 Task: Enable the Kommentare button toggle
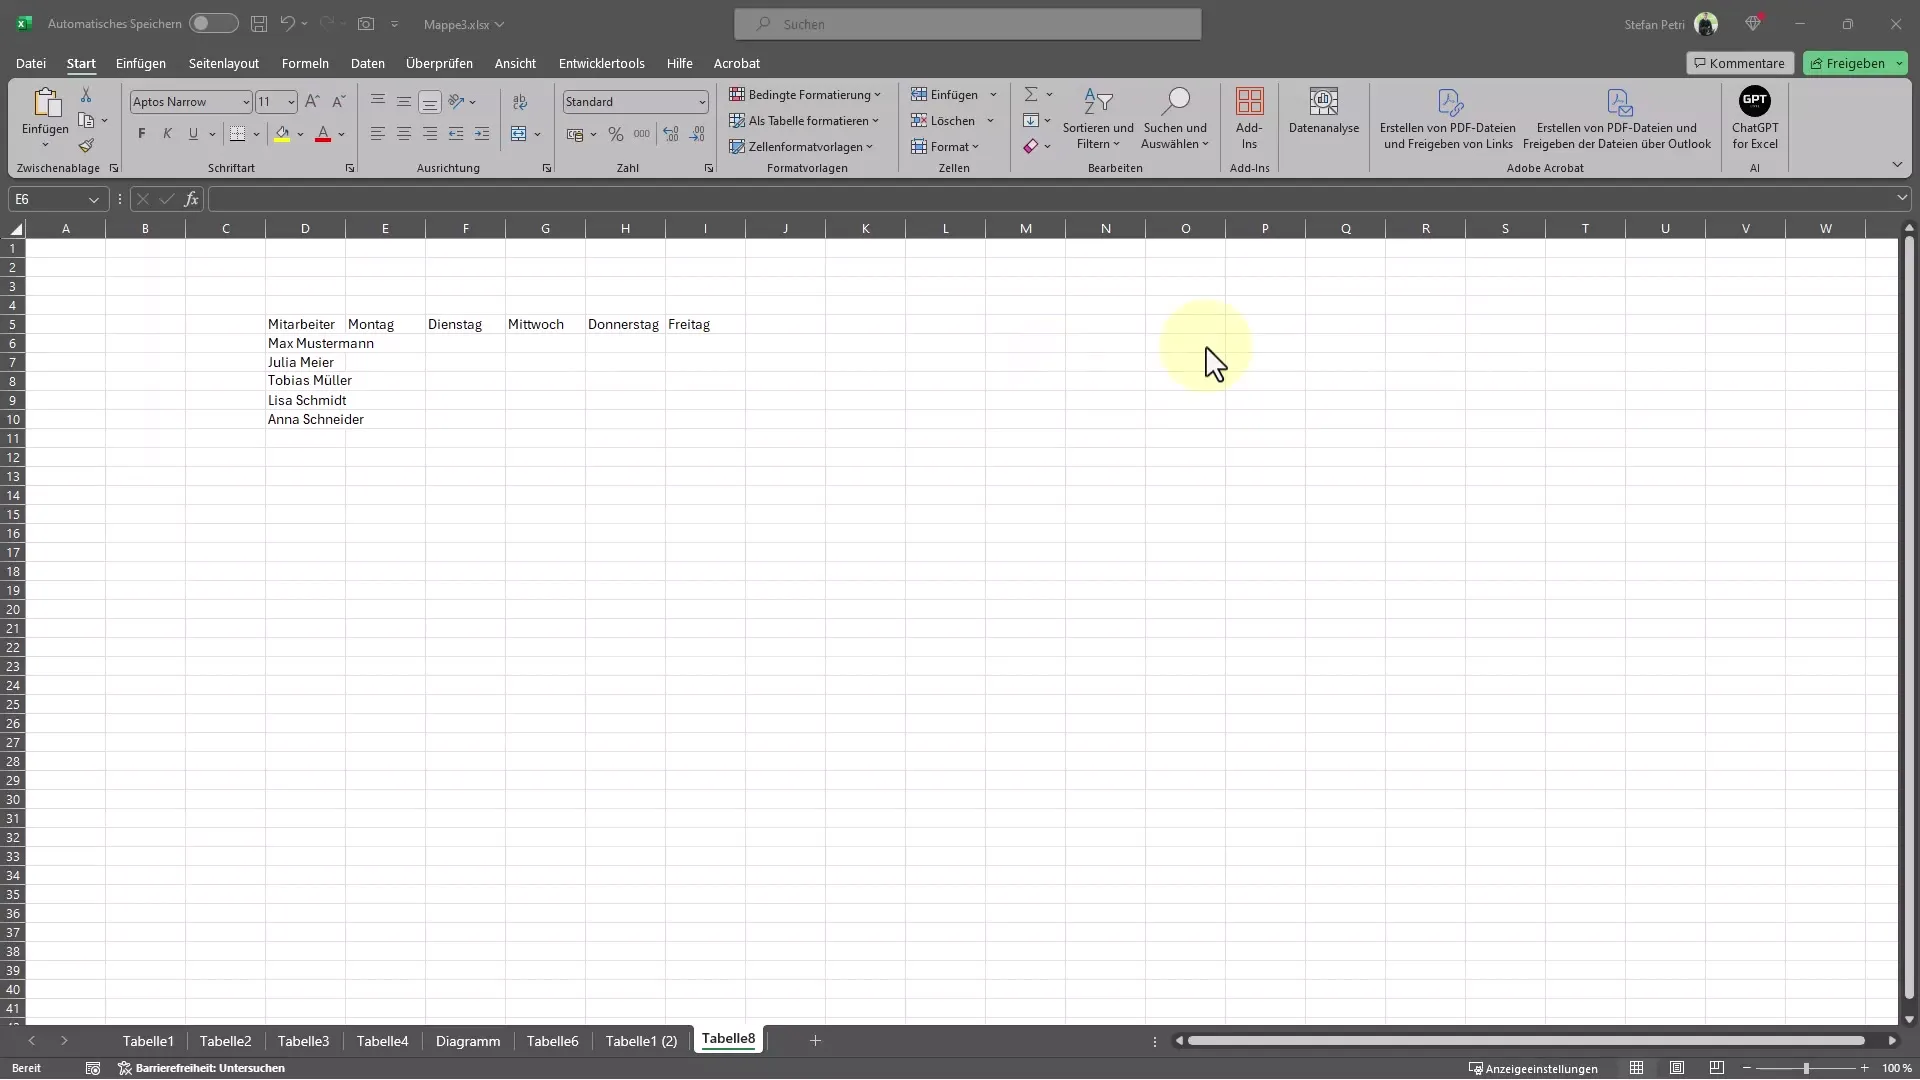click(1738, 62)
